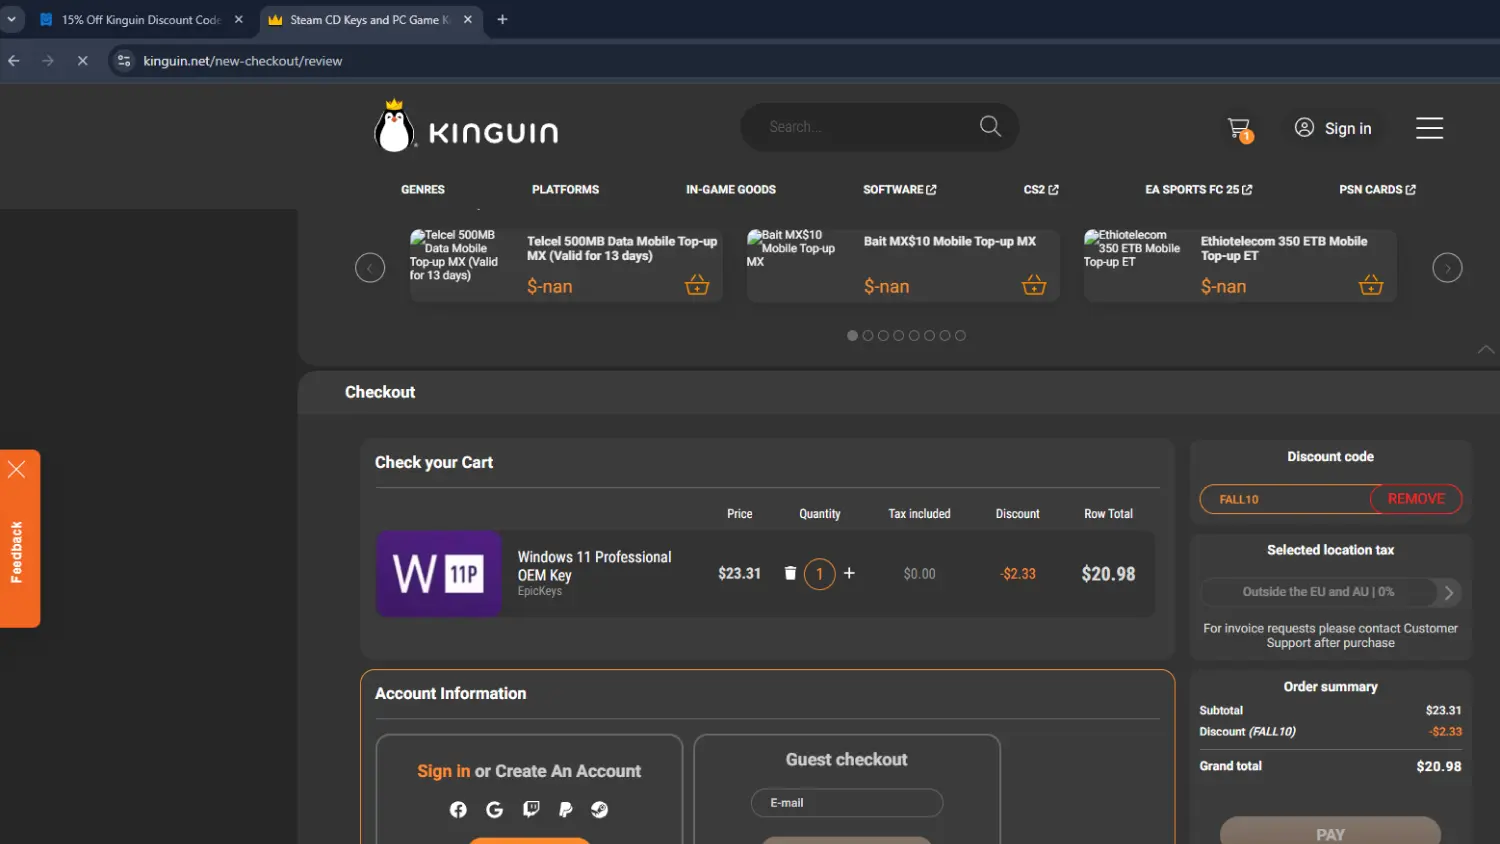Screen dimensions: 1500x844
Task: Sign in with the Google icon
Action: (x=494, y=810)
